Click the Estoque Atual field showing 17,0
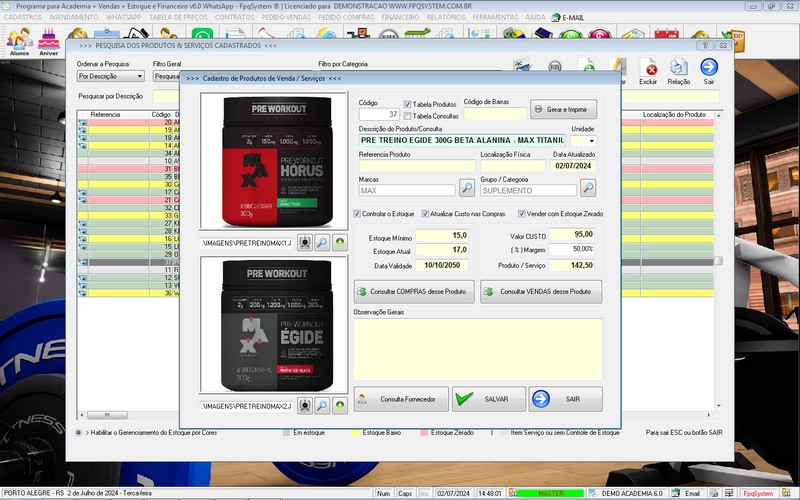 (x=442, y=250)
